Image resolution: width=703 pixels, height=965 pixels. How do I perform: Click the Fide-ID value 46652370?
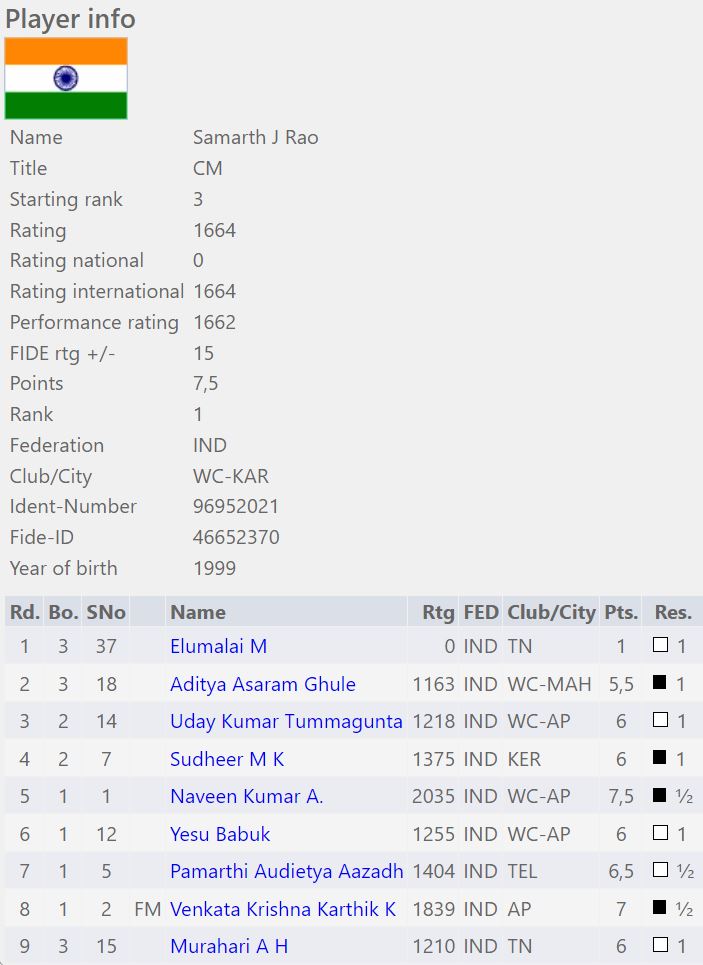(x=236, y=538)
